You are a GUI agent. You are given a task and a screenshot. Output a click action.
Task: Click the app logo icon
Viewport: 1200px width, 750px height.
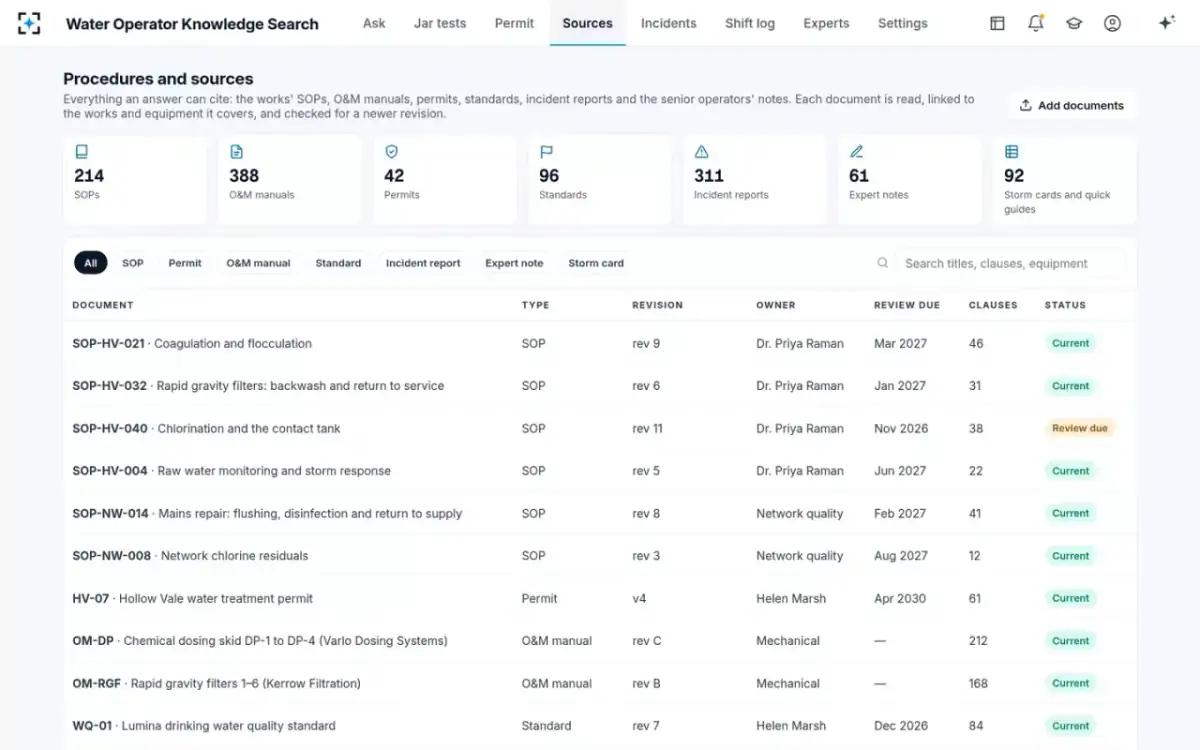click(29, 23)
